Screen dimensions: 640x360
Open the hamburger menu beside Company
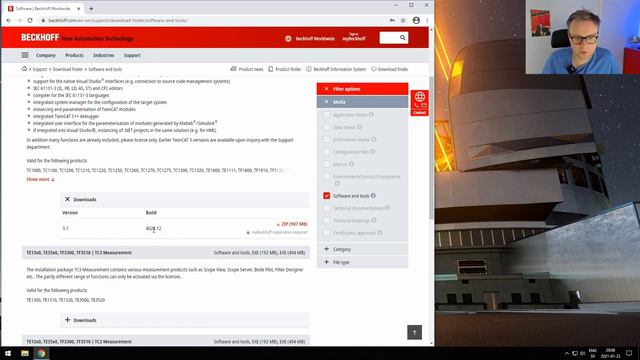click(25, 55)
